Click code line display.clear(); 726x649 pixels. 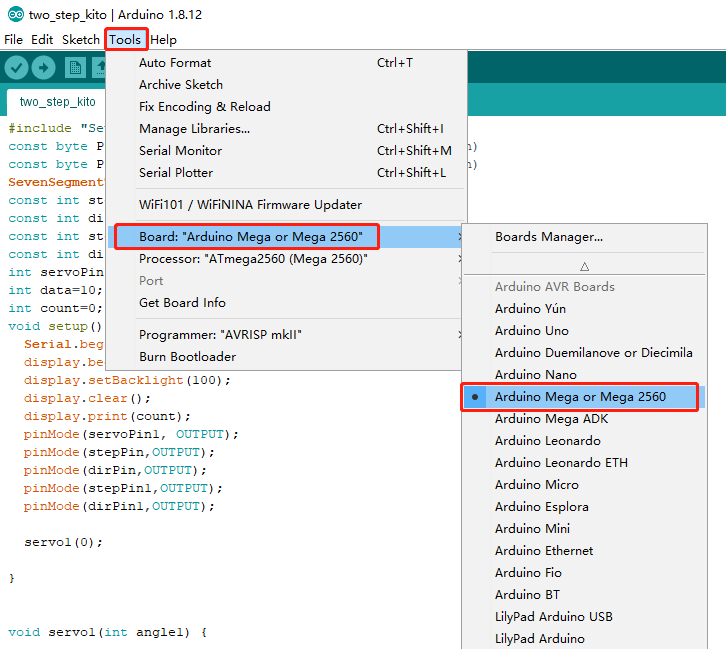tap(87, 399)
